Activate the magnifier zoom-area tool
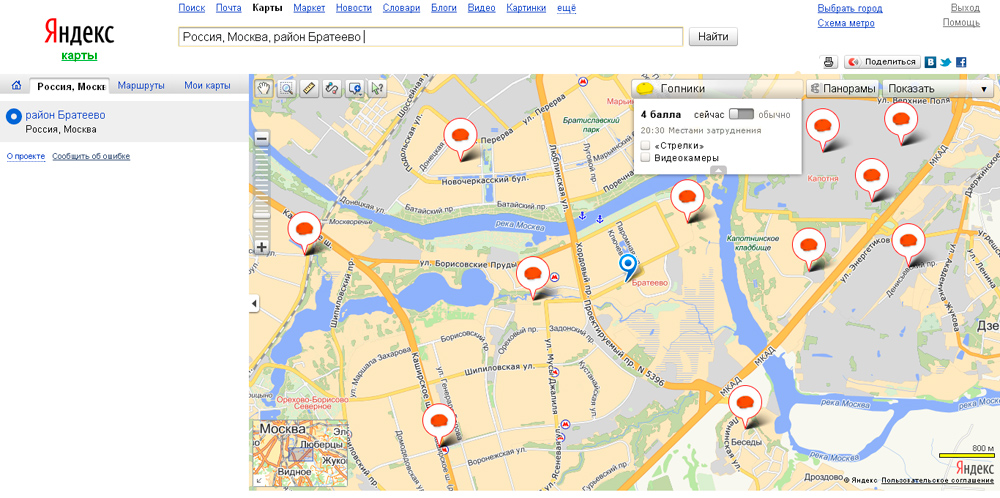 click(x=286, y=88)
